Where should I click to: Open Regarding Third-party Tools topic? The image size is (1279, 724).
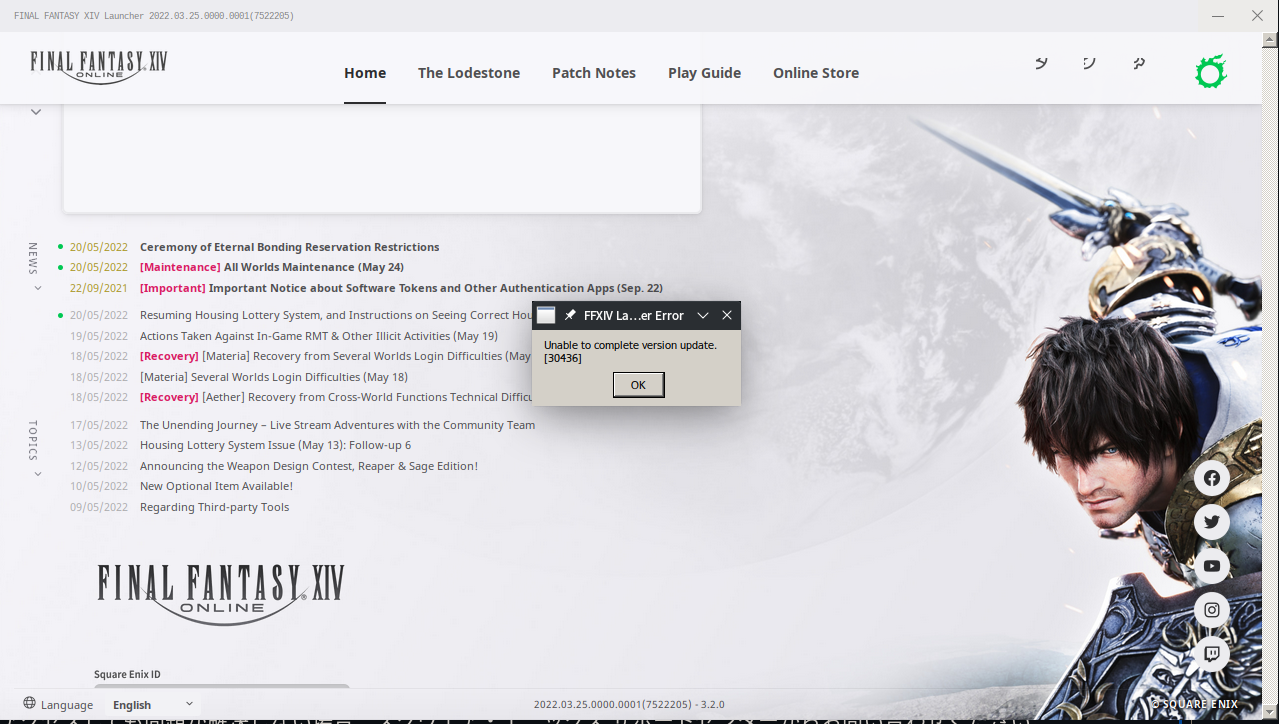(214, 507)
